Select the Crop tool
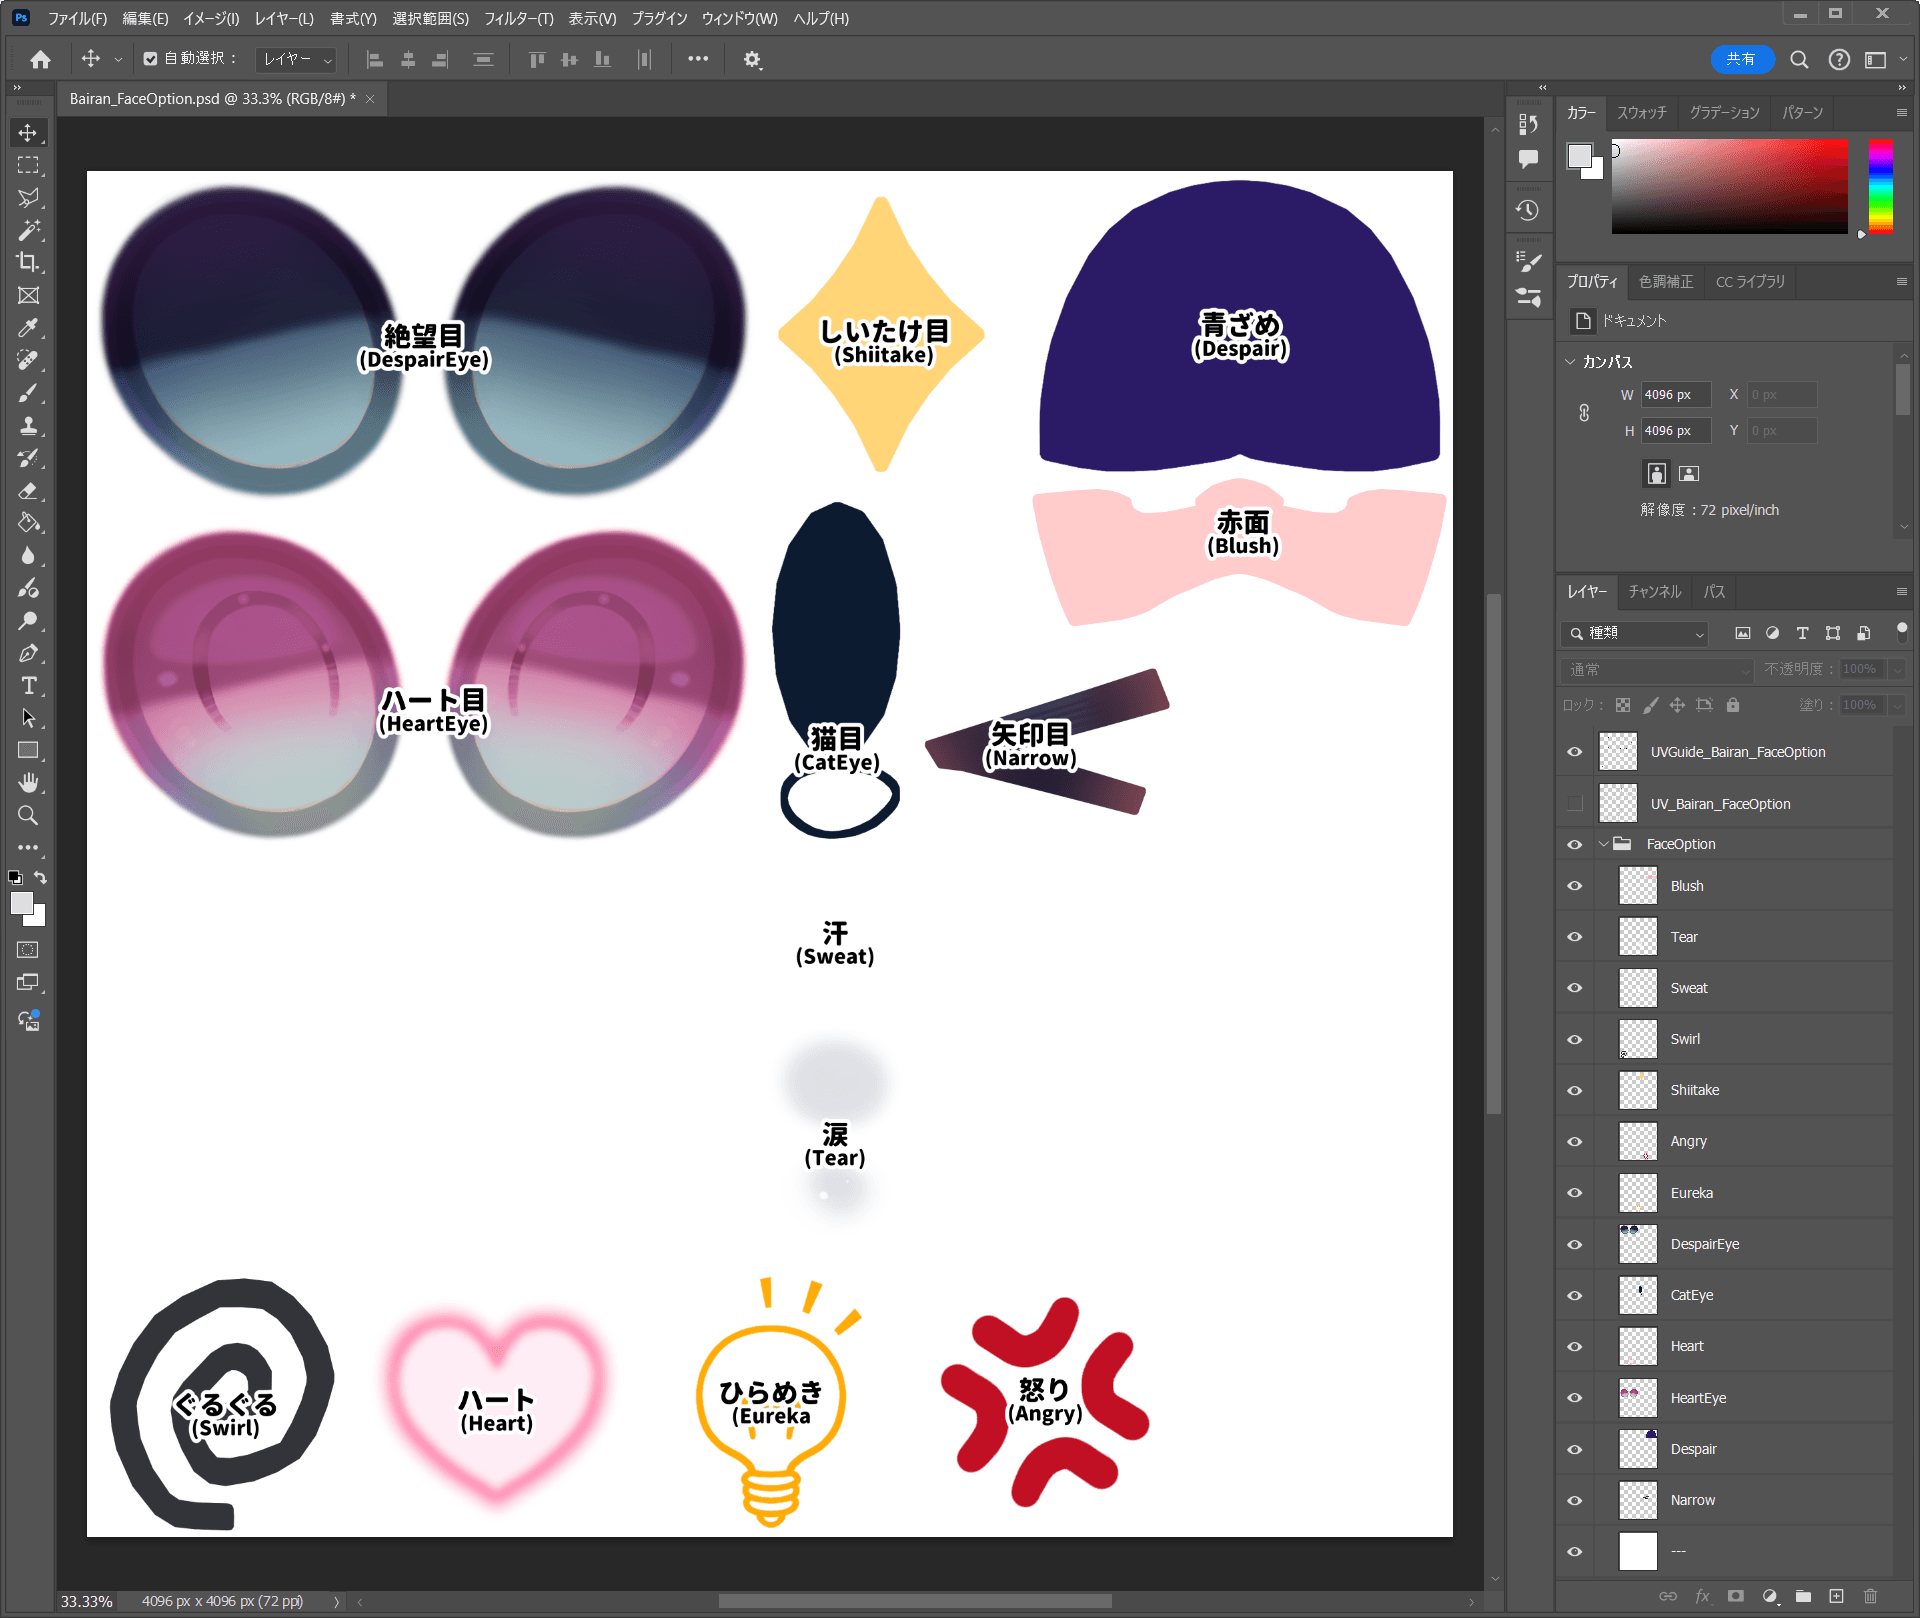Viewport: 1920px width, 1618px height. coord(28,263)
